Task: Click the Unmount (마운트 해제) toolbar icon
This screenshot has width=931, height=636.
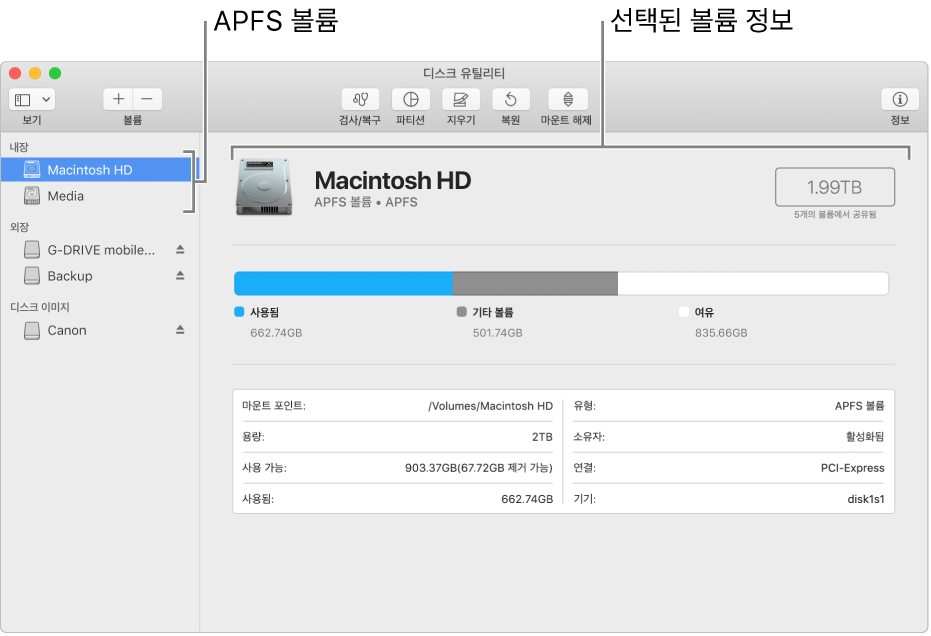Action: (568, 99)
